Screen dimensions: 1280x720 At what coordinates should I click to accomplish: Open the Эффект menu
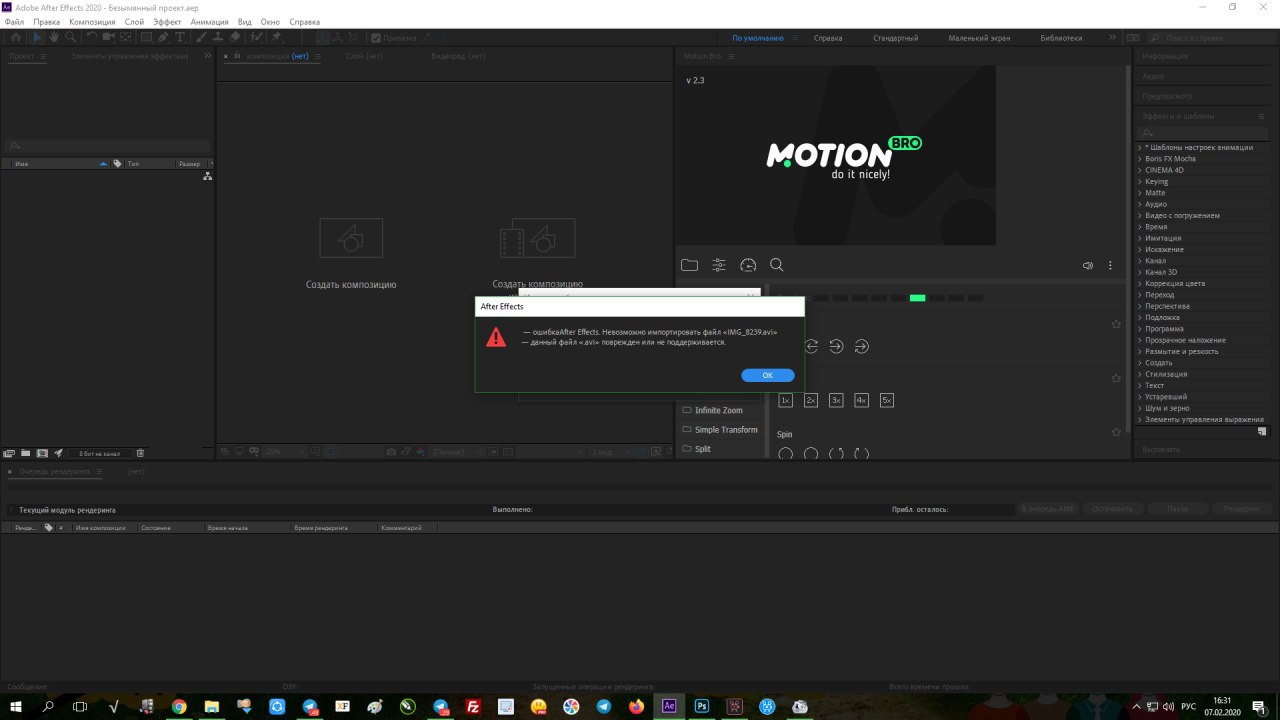point(167,21)
